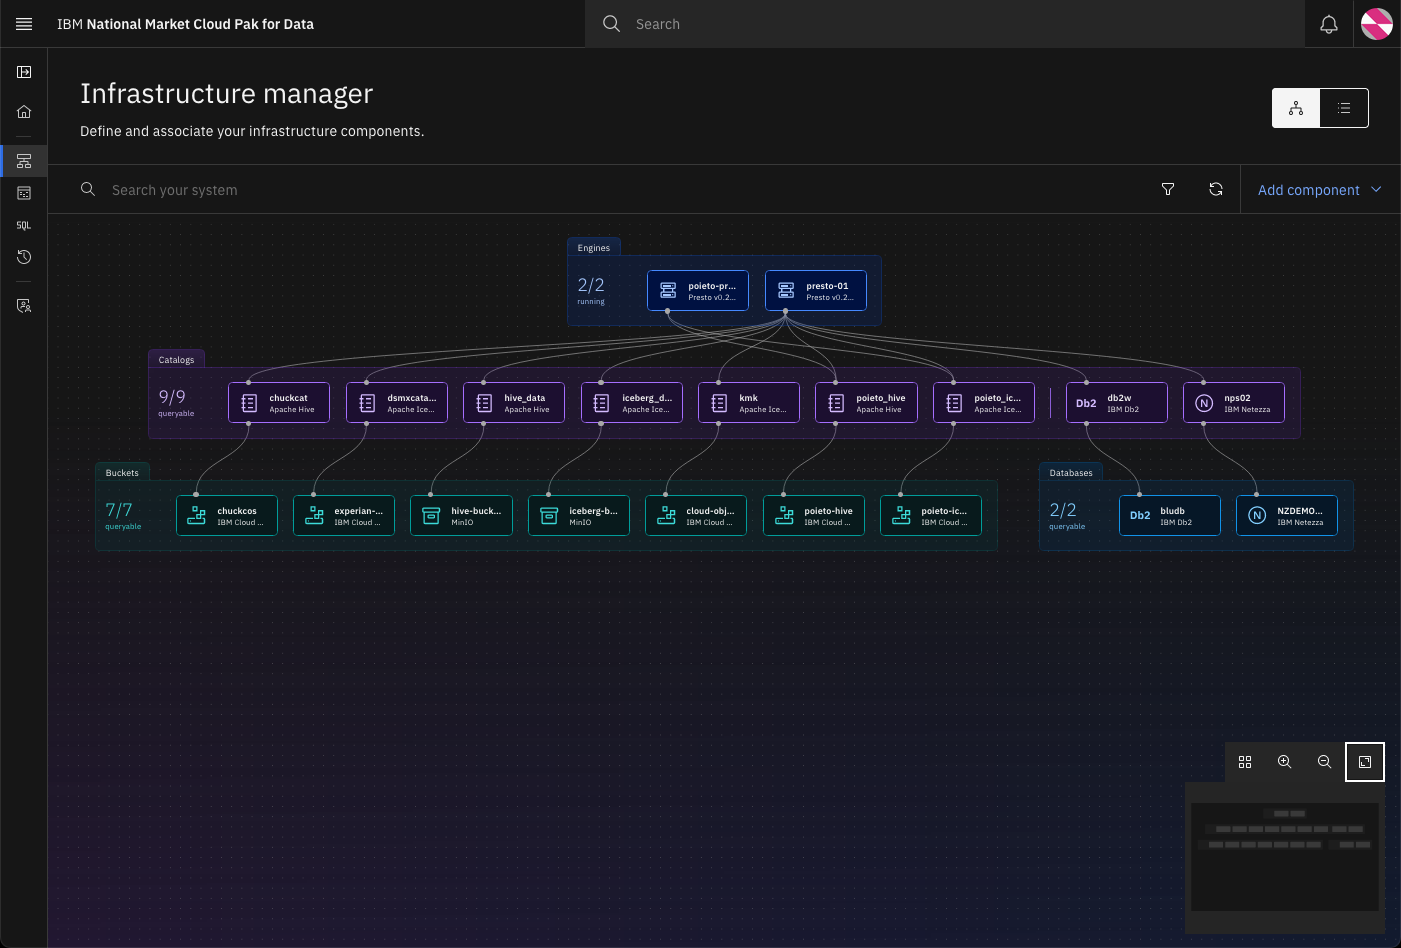Select the poieto-hive bucket node
1401x948 pixels.
814,516
